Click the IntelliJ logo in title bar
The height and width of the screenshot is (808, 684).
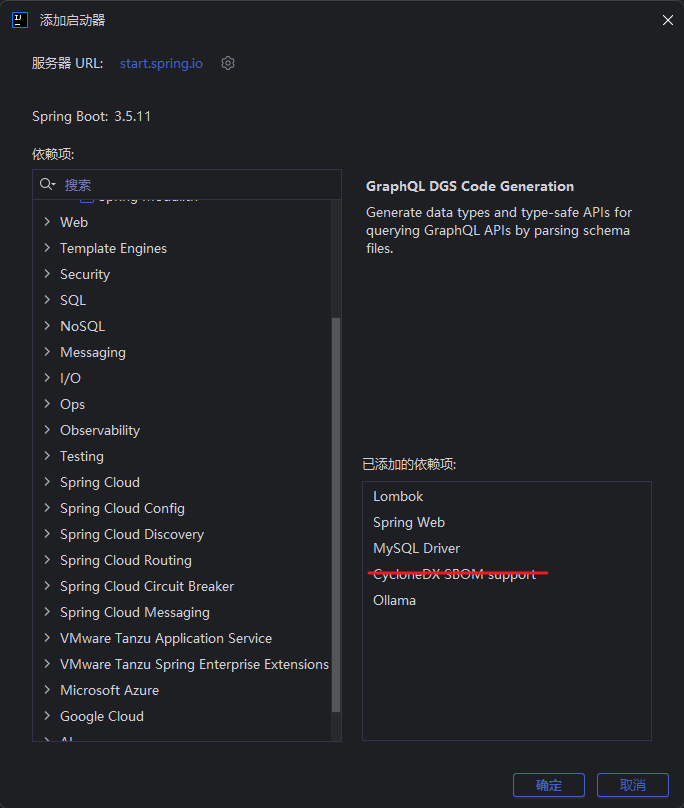tap(20, 20)
